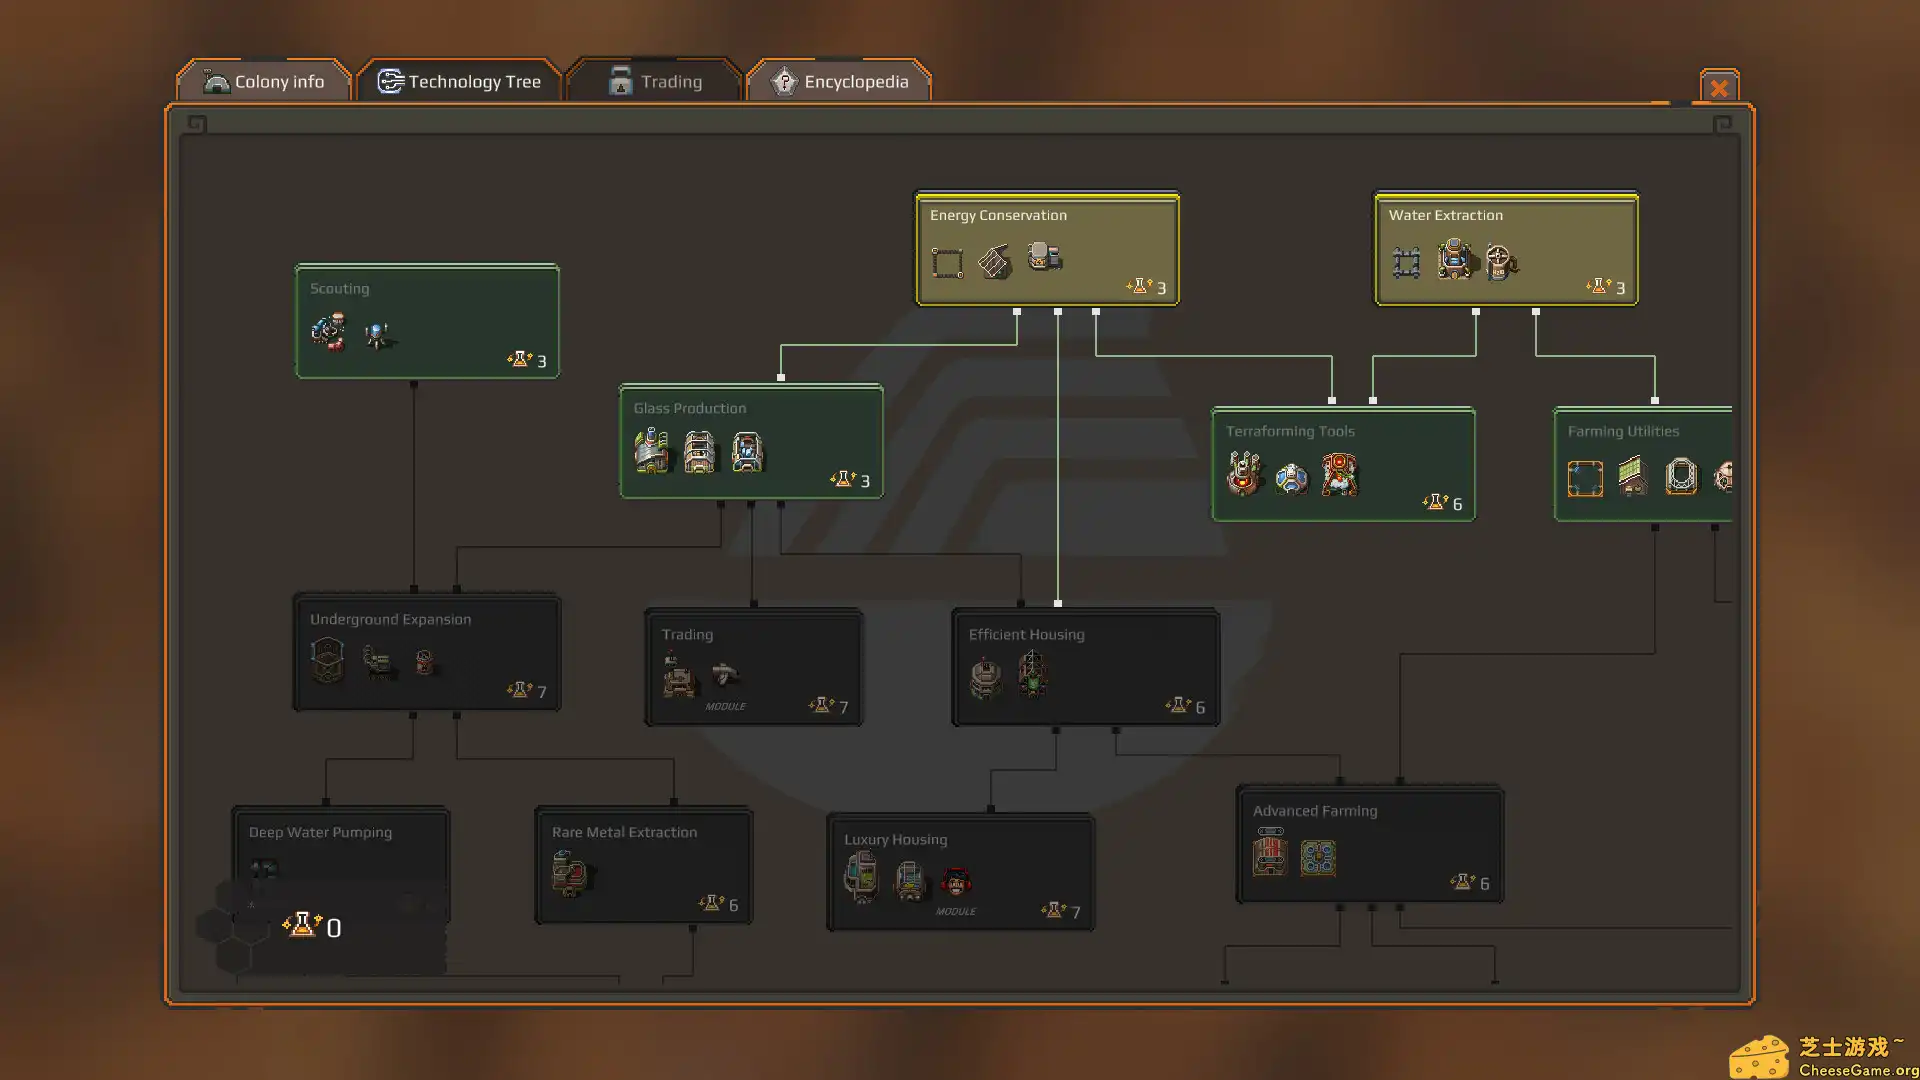This screenshot has width=1920, height=1080.
Task: Select the H2O tank icon in Water Extraction
Action: [x=1497, y=263]
